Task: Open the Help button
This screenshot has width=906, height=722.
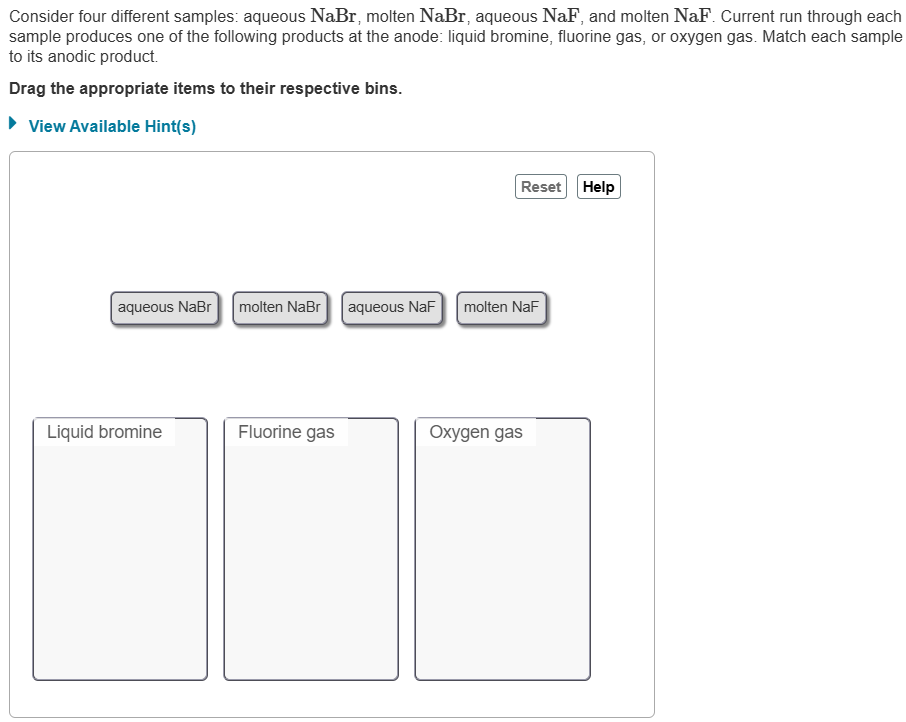Action: tap(598, 186)
